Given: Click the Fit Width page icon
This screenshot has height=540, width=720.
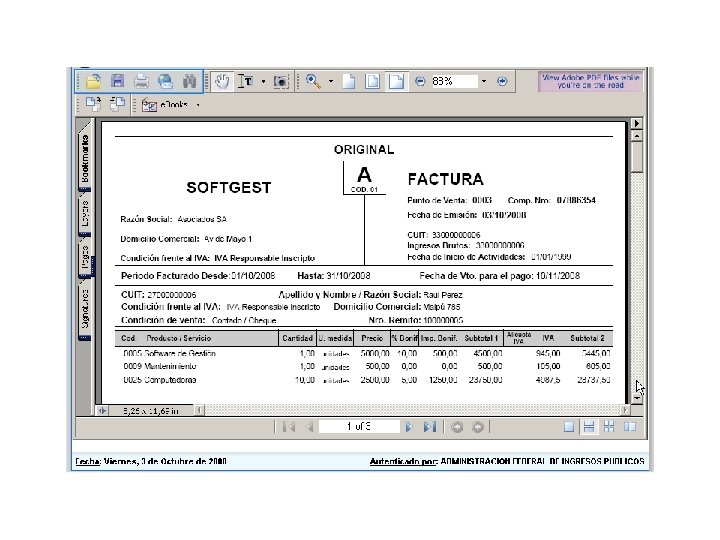Looking at the screenshot, I should click(396, 81).
